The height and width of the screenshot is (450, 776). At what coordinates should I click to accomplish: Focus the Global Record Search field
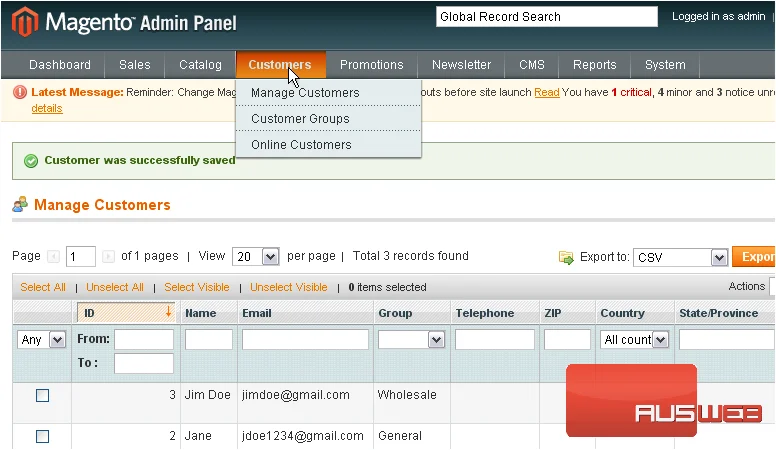pos(547,17)
